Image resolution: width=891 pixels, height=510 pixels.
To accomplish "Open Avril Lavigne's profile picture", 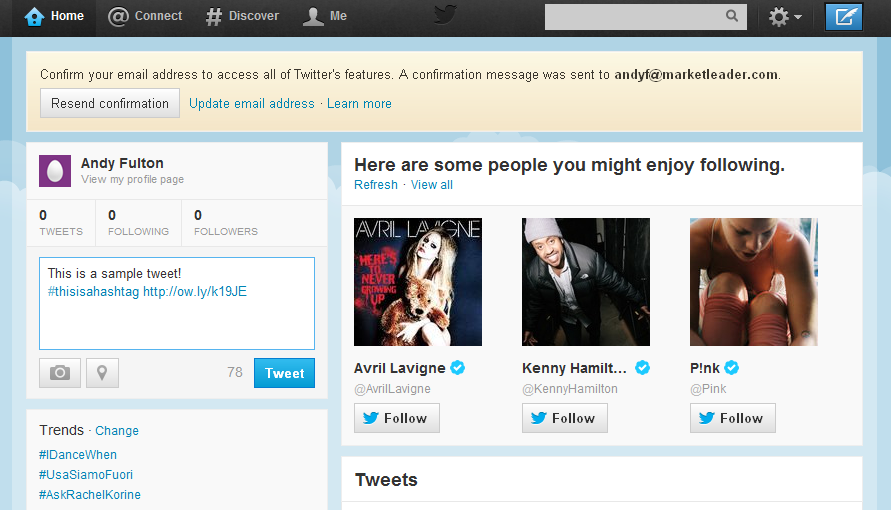I will click(418, 282).
